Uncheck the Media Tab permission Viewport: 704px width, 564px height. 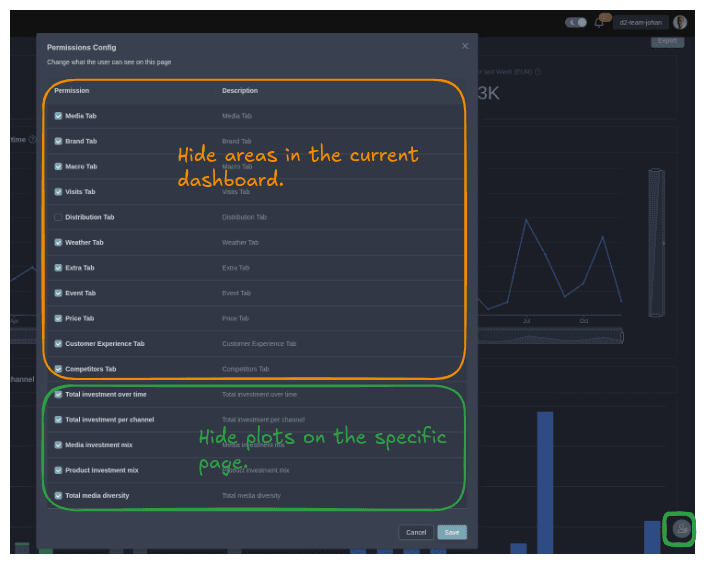(x=58, y=116)
